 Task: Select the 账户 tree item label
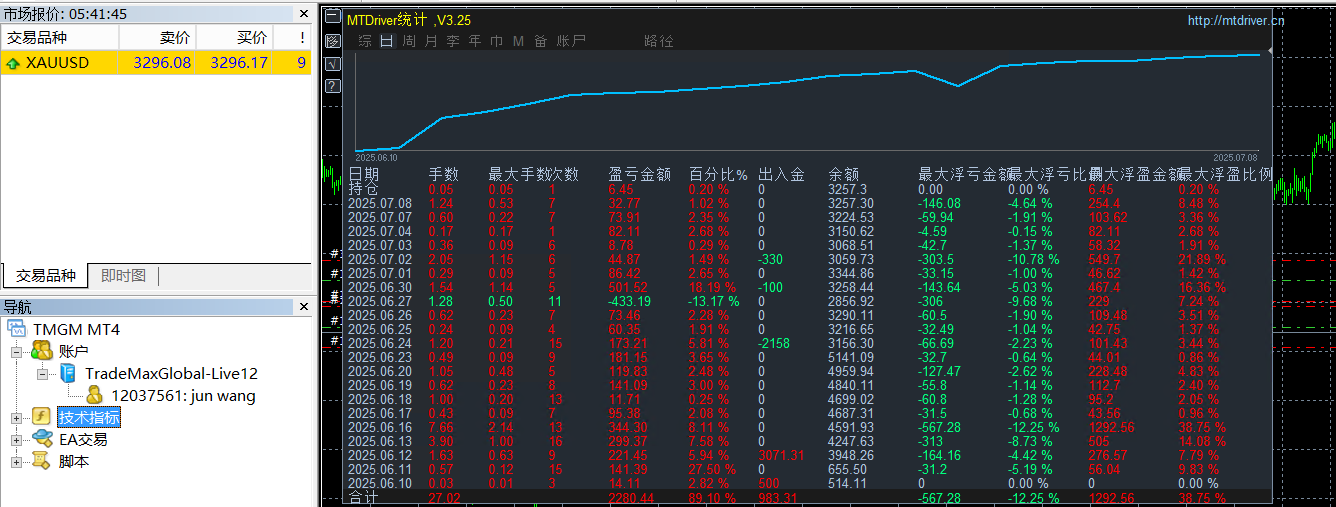coord(74,351)
